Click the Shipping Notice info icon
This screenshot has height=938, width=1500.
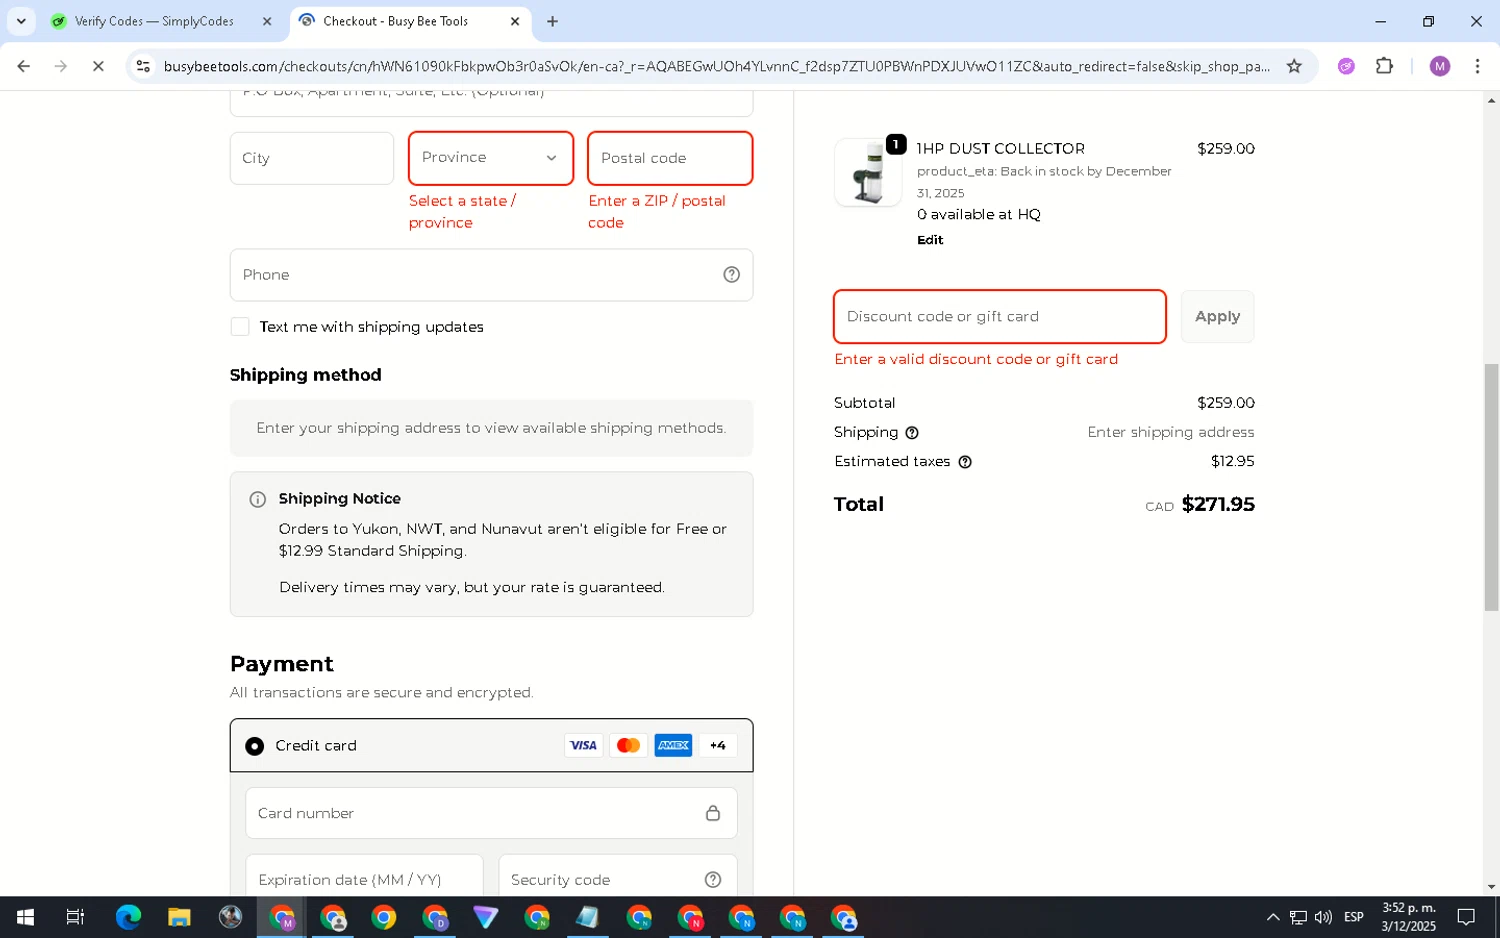click(x=257, y=499)
